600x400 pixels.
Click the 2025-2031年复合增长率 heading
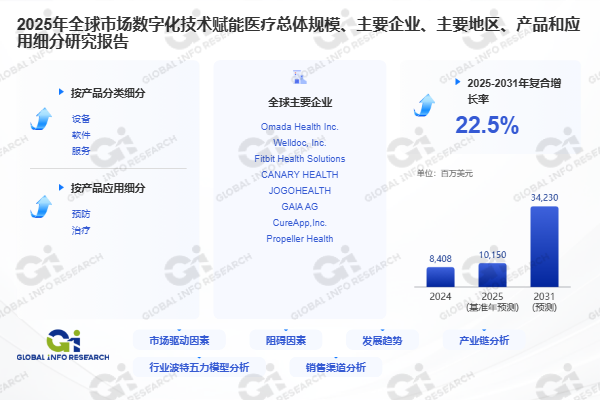tap(514, 91)
